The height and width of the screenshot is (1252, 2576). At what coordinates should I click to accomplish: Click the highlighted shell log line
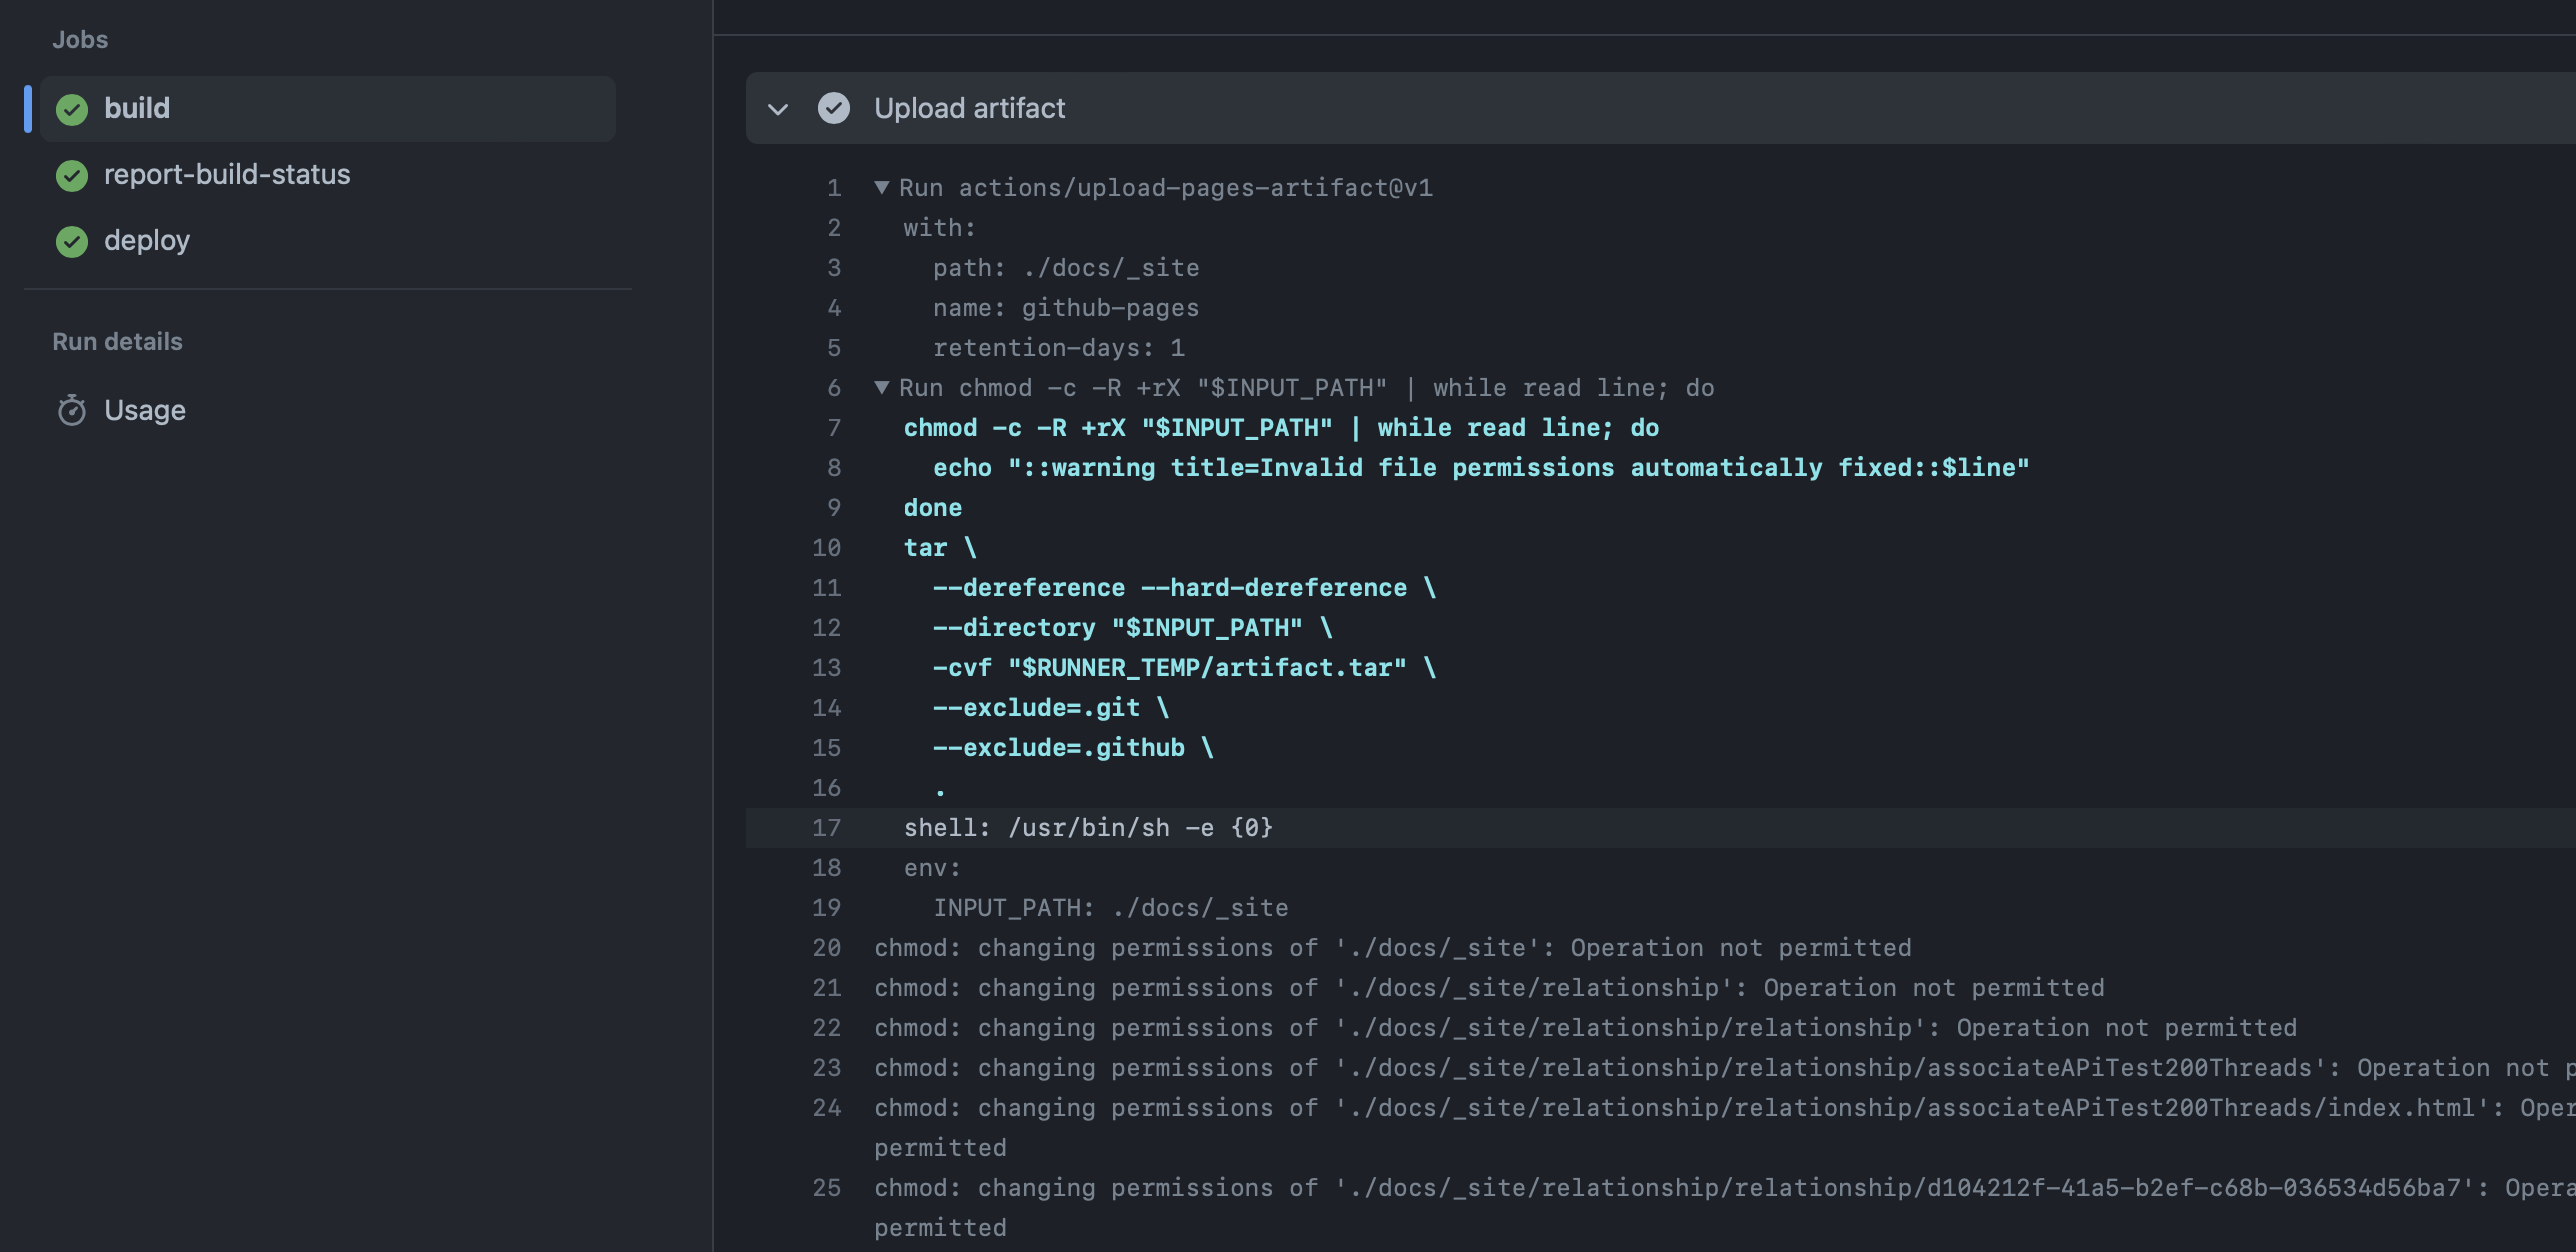(1088, 827)
